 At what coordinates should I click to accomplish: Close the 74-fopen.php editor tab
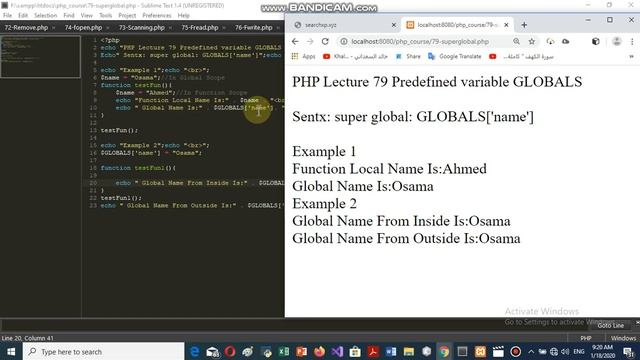pos(108,28)
